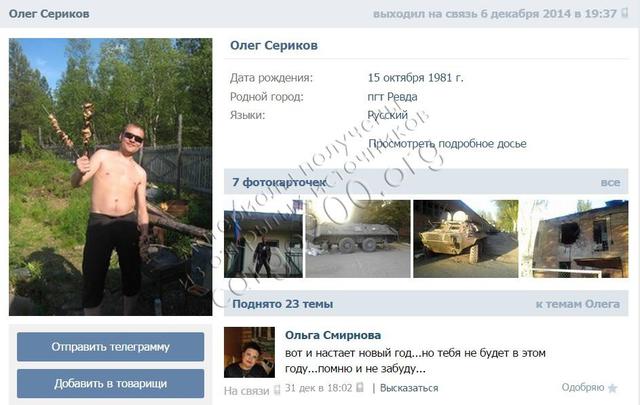Click Высказаться to reply to post
Image resolution: width=640 pixels, height=405 pixels.
tap(409, 388)
